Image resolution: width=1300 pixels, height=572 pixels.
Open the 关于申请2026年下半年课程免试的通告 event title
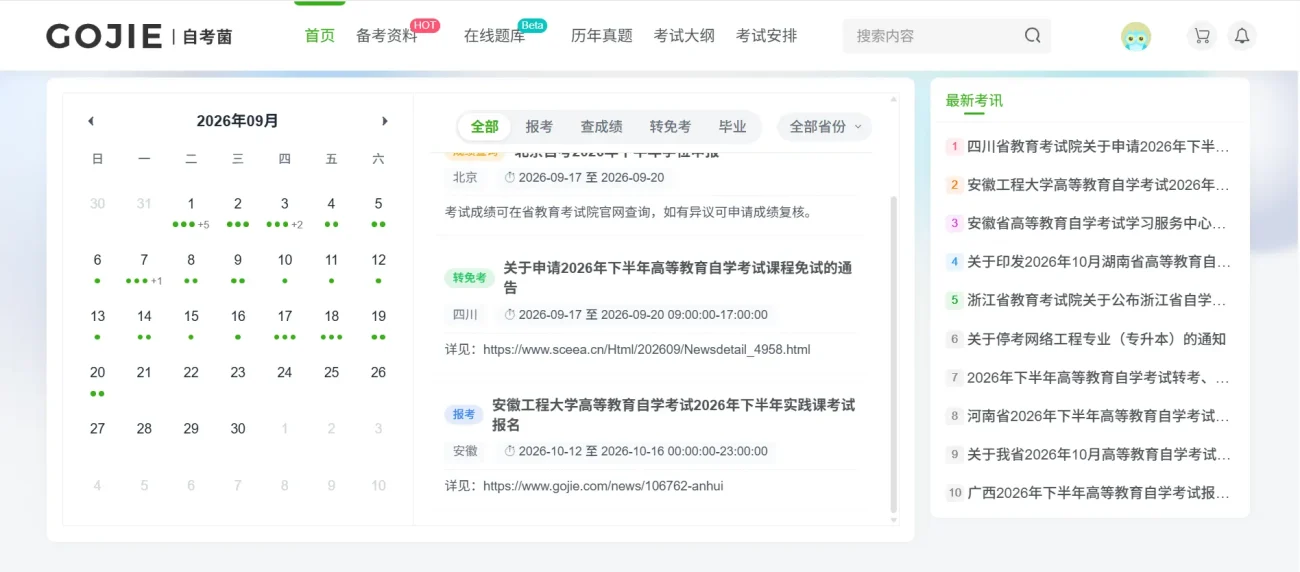(678, 278)
